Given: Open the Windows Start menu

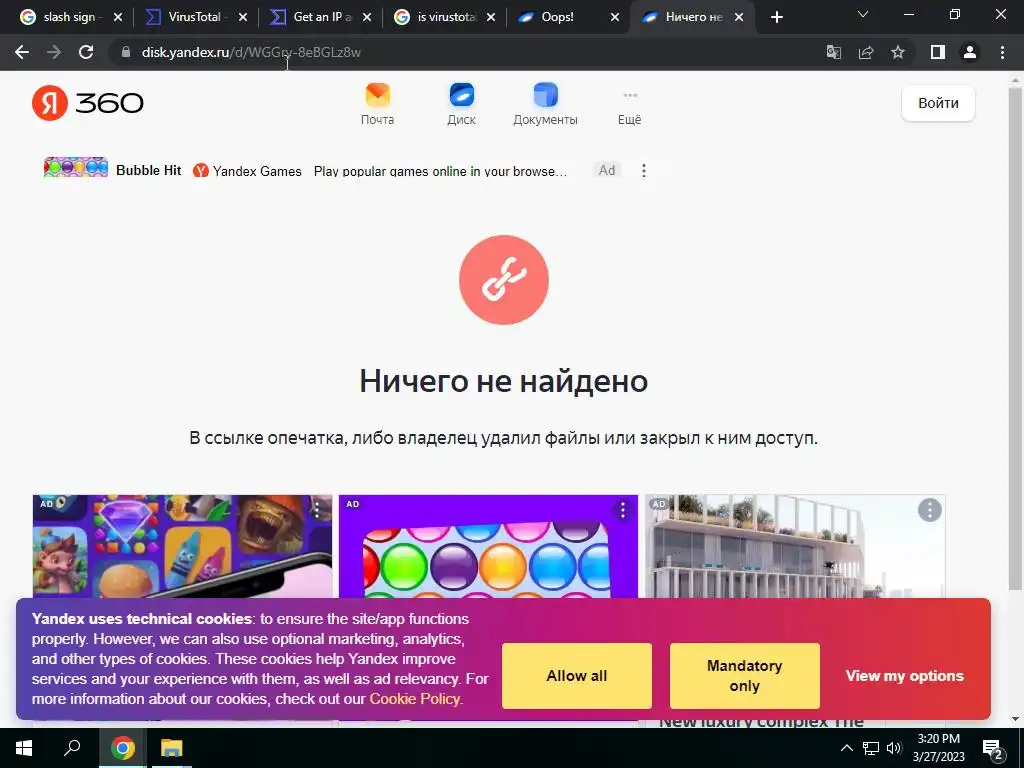Looking at the screenshot, I should (24, 748).
